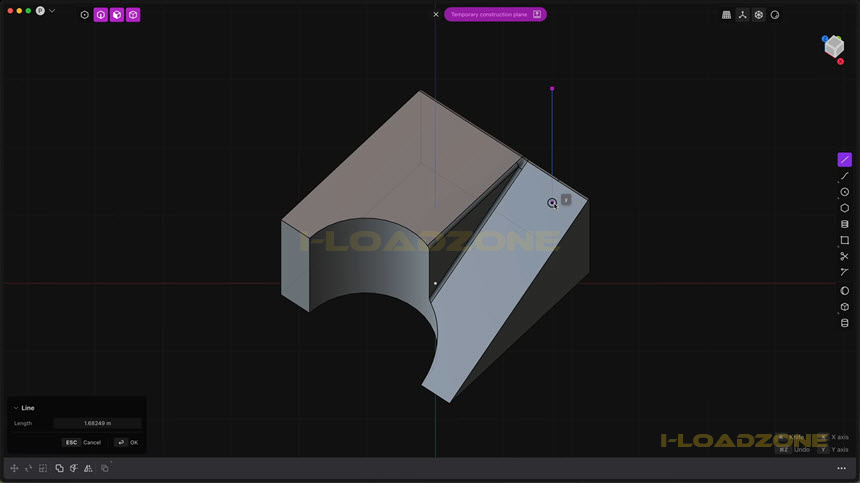Dismiss the temporary construction plane
Image resolution: width=860 pixels, height=483 pixels.
[436, 14]
